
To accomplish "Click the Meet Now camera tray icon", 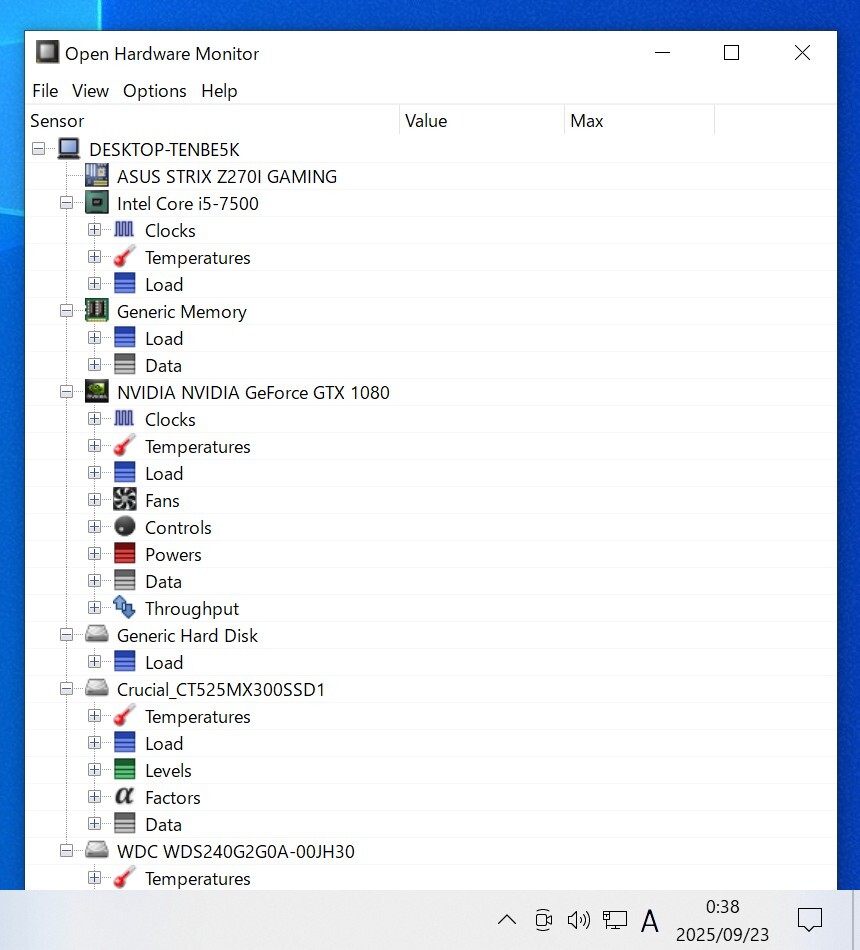I will tap(544, 920).
